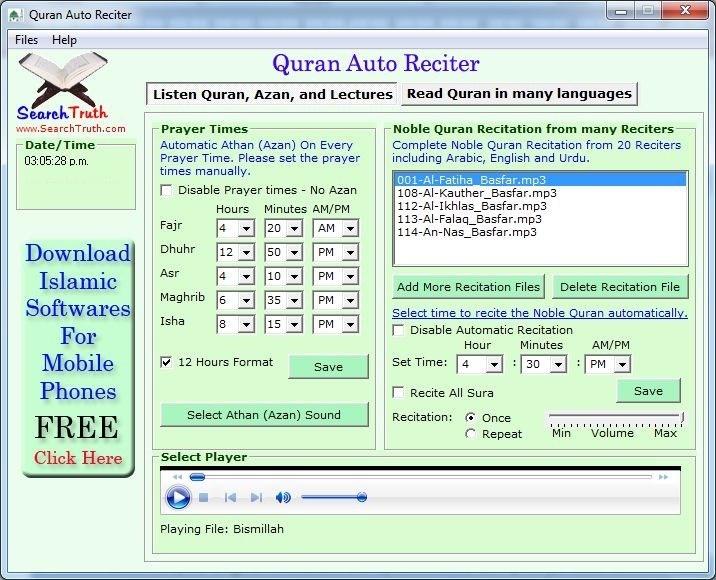Adjust the recitation Volume slider handle
This screenshot has width=716, height=580.
click(x=682, y=417)
